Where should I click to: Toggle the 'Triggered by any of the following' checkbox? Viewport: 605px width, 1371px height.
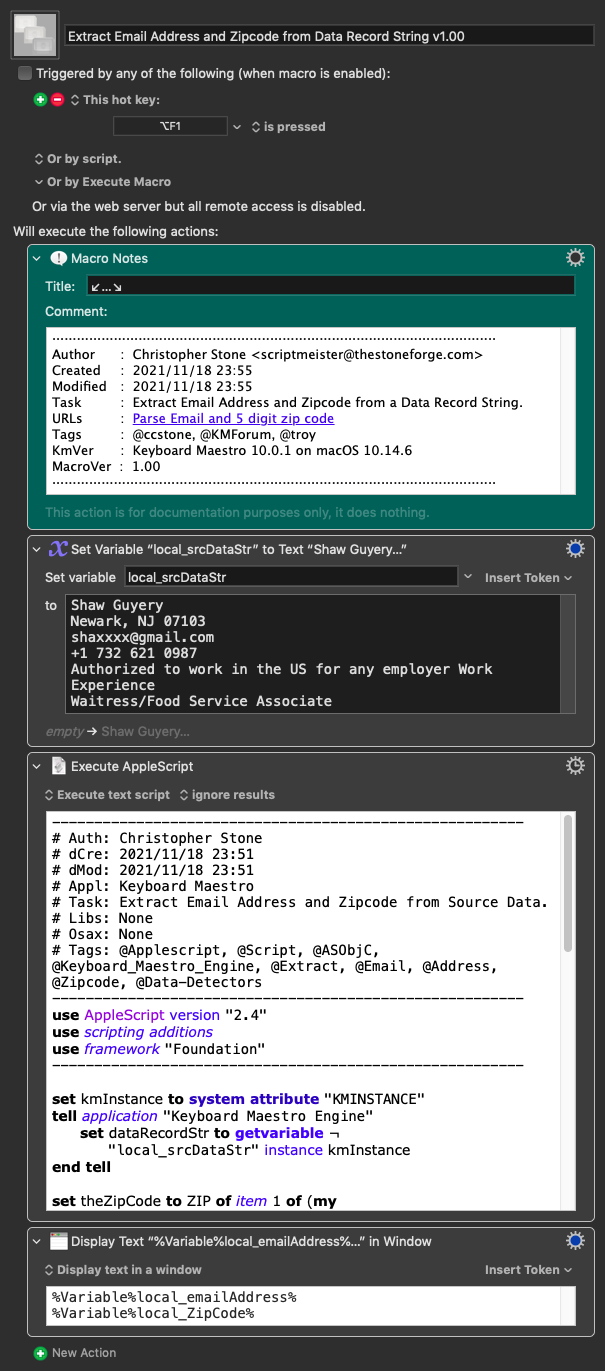[x=25, y=74]
